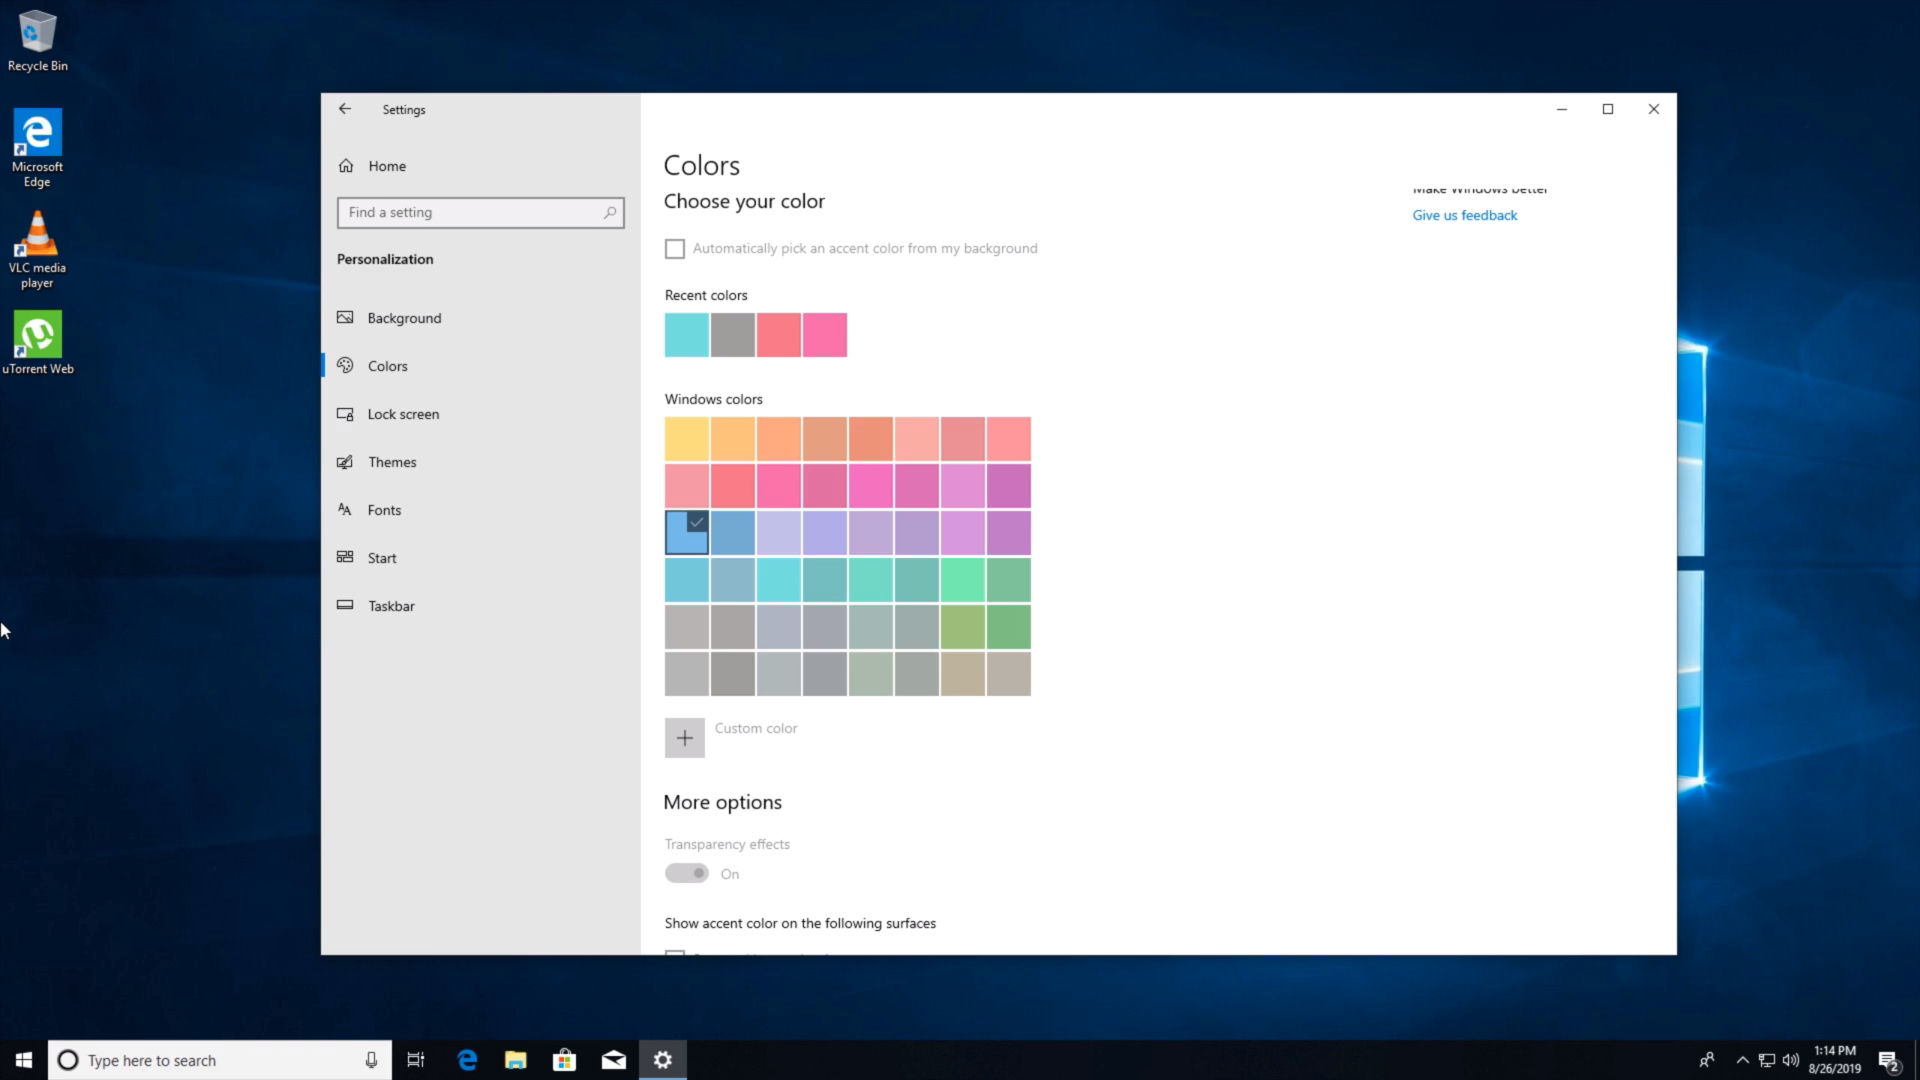Enable automatically pick accent color checkbox

[675, 248]
